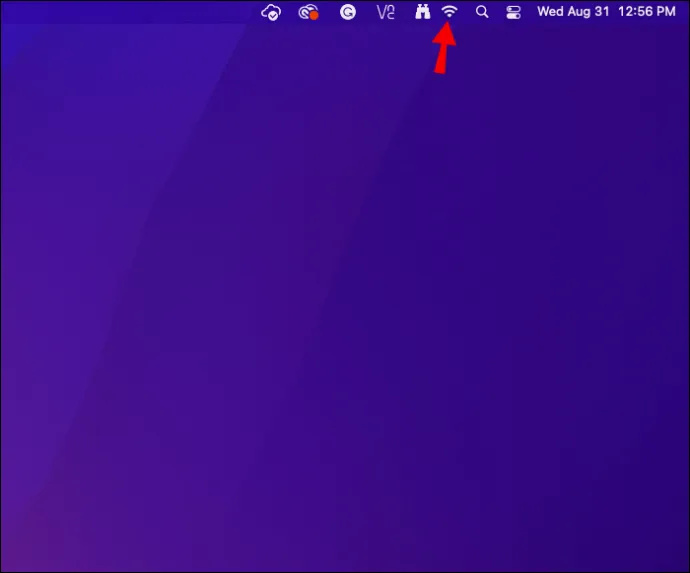Click the 12:56 PM clock
This screenshot has width=690, height=573.
(646, 11)
